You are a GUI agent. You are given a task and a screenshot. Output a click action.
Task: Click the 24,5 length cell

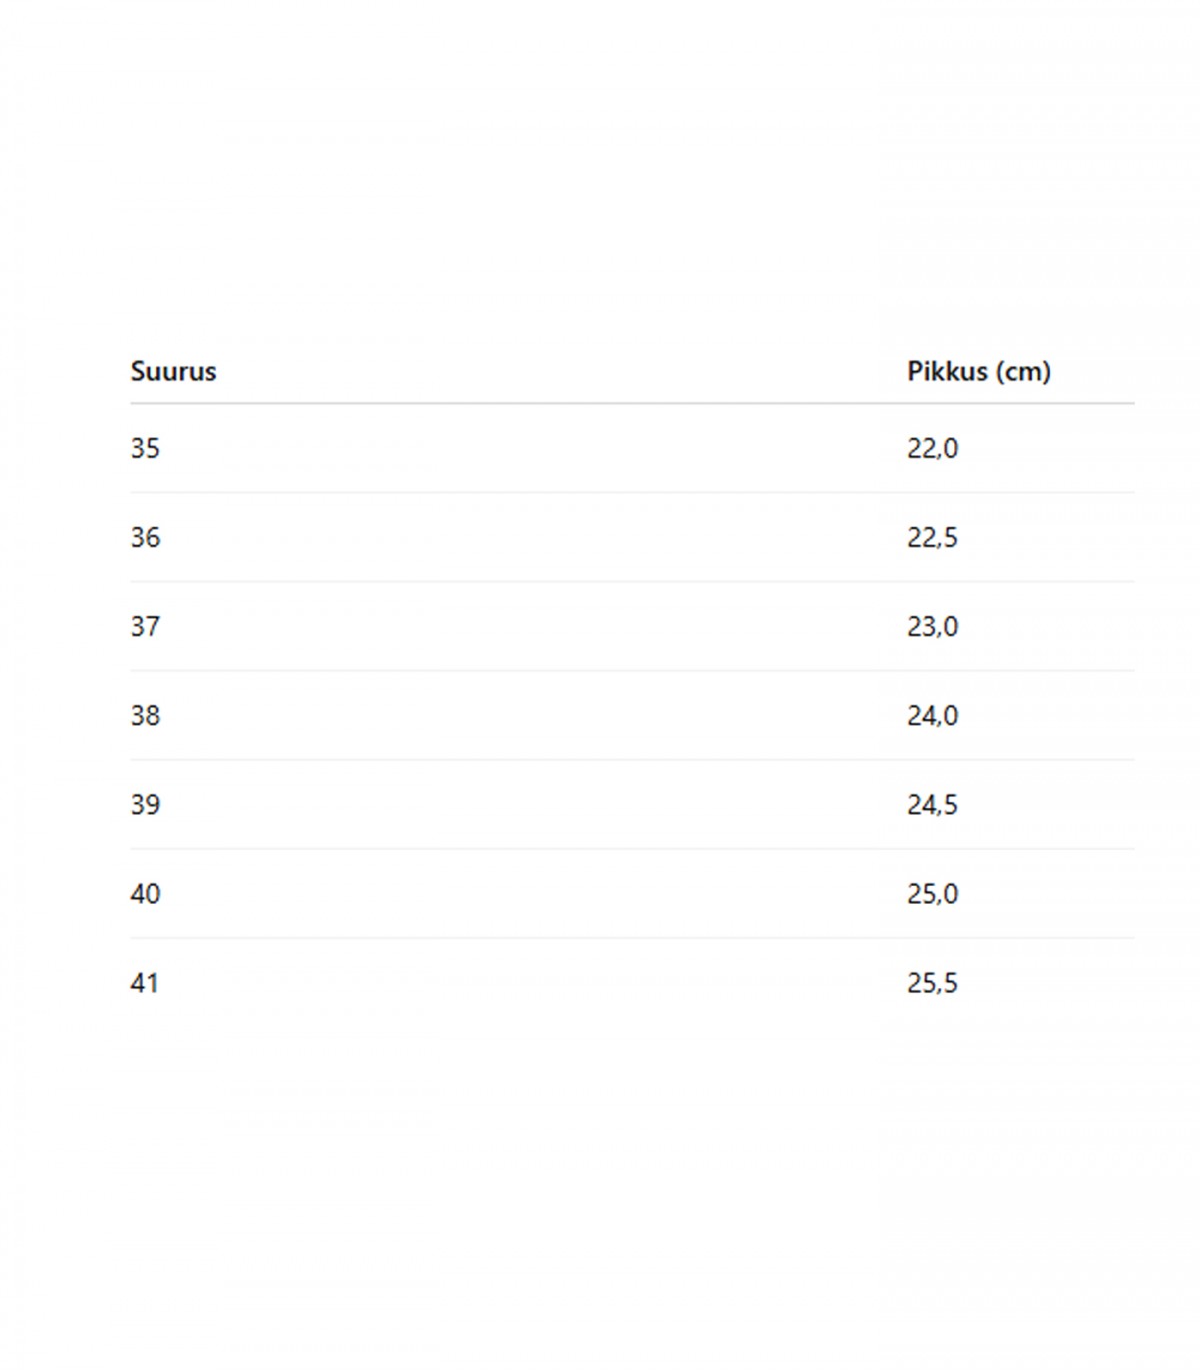(932, 804)
